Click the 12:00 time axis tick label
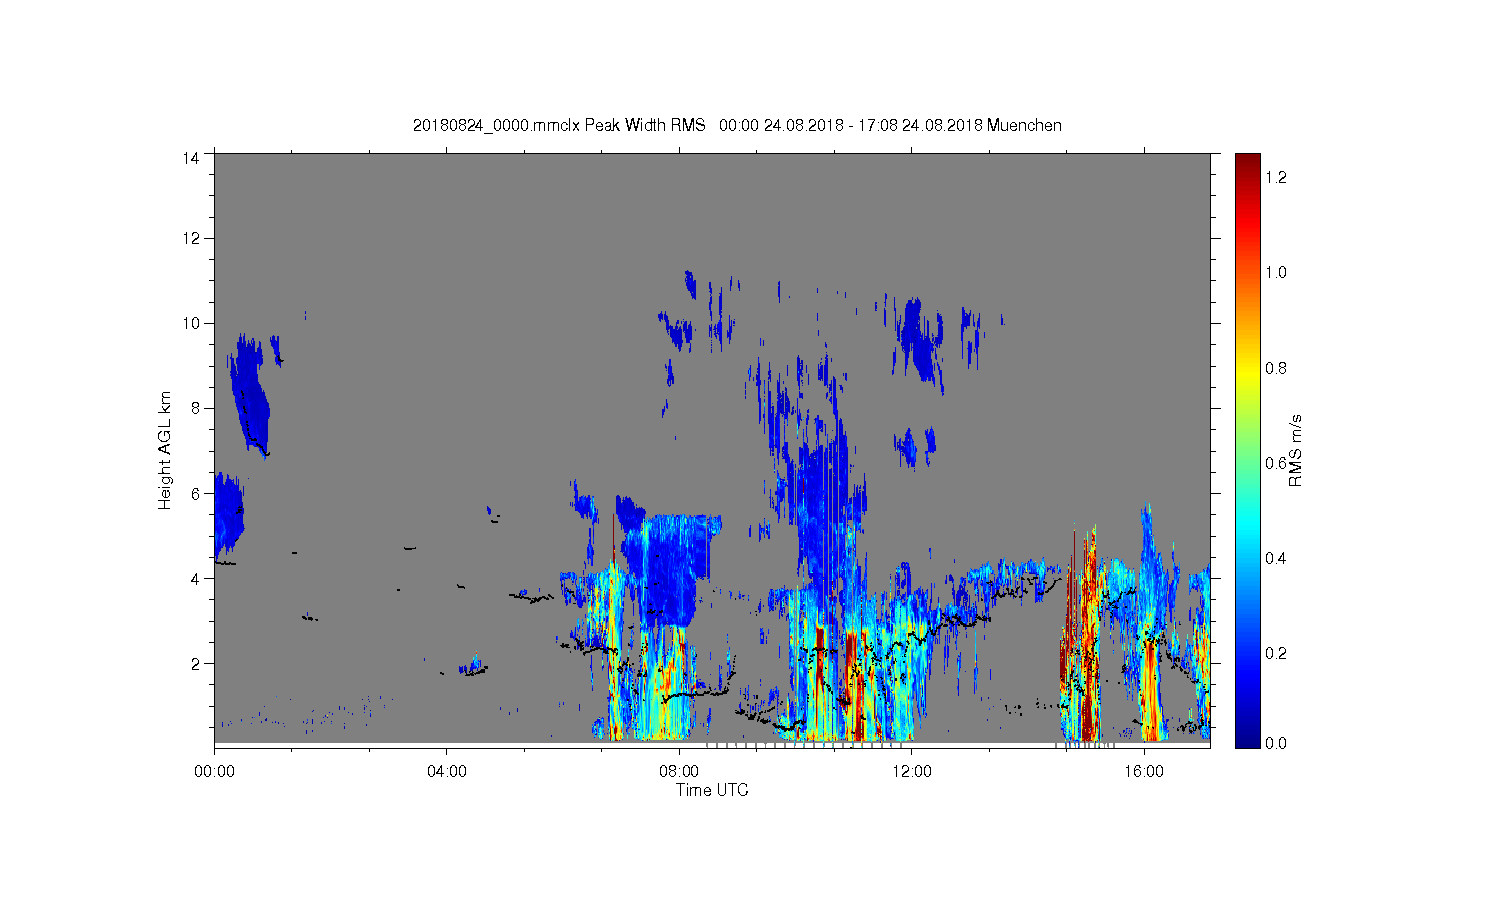This screenshot has height=900, width=1500. [x=912, y=771]
